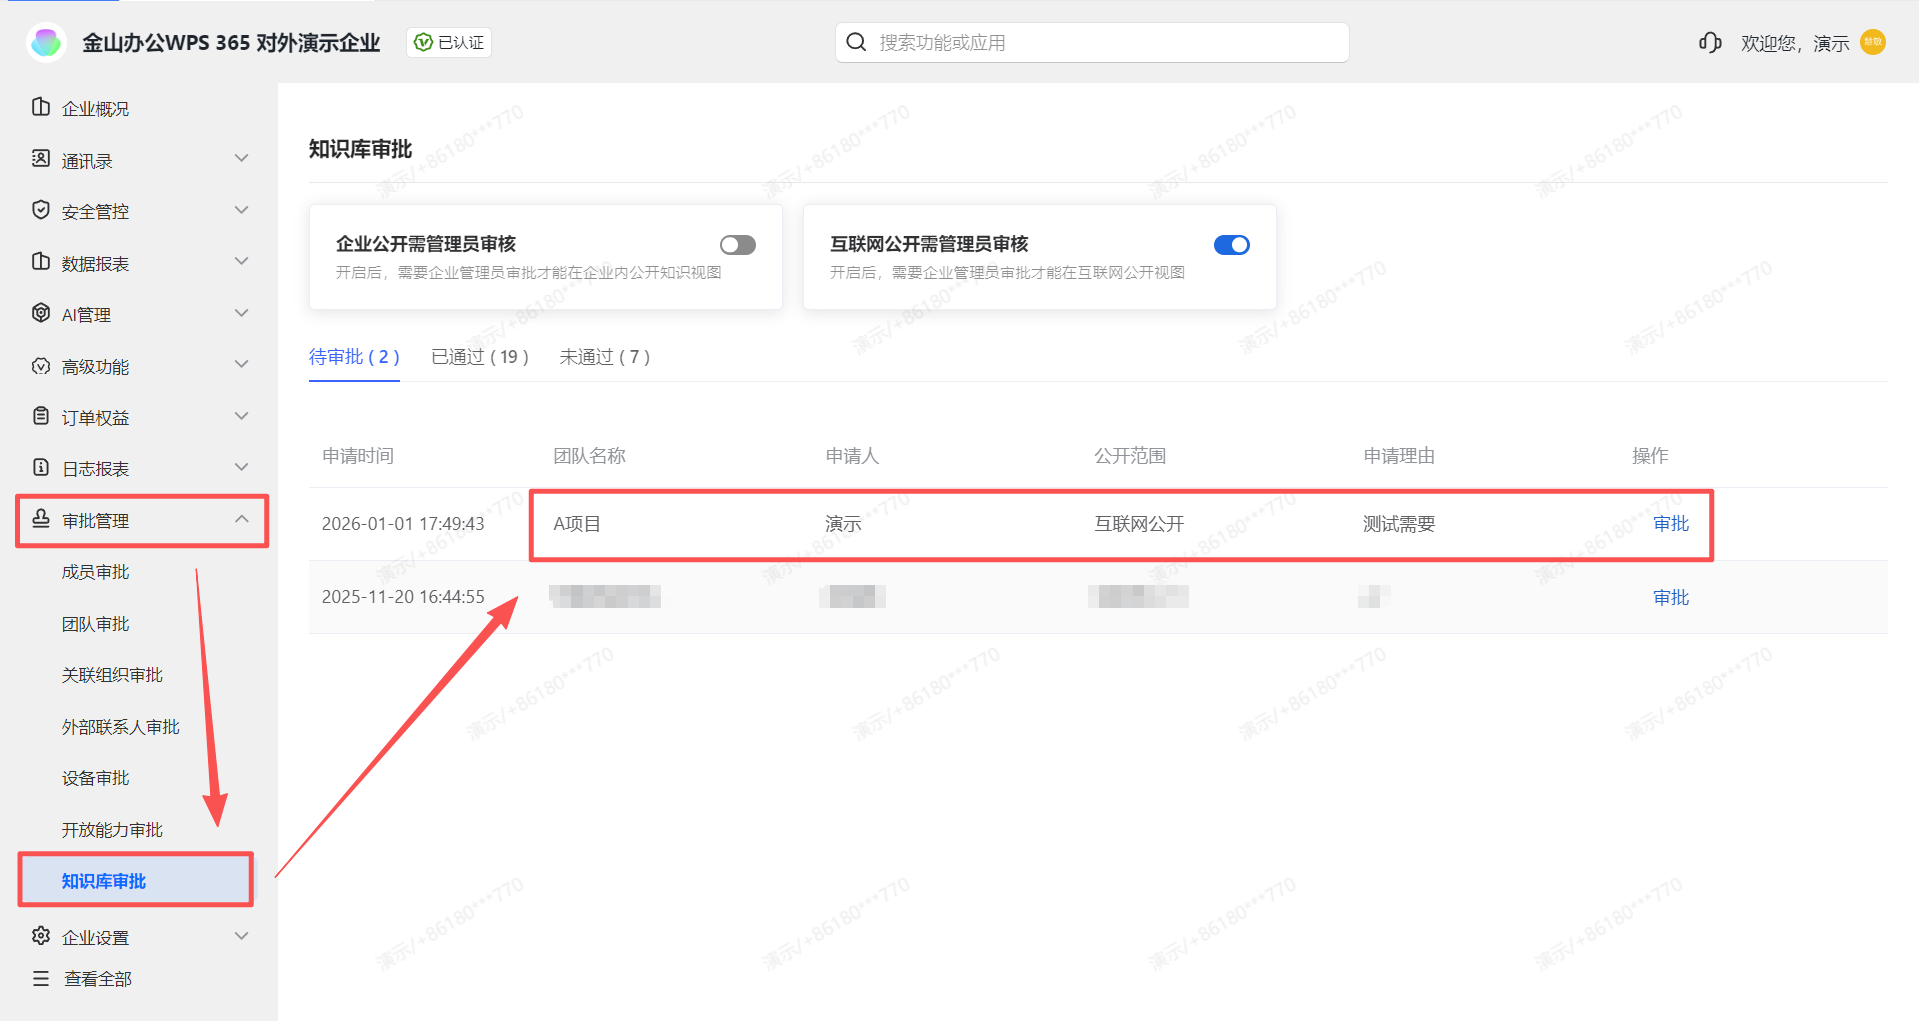Switch to the 已通过 (19) tab

pos(480,357)
